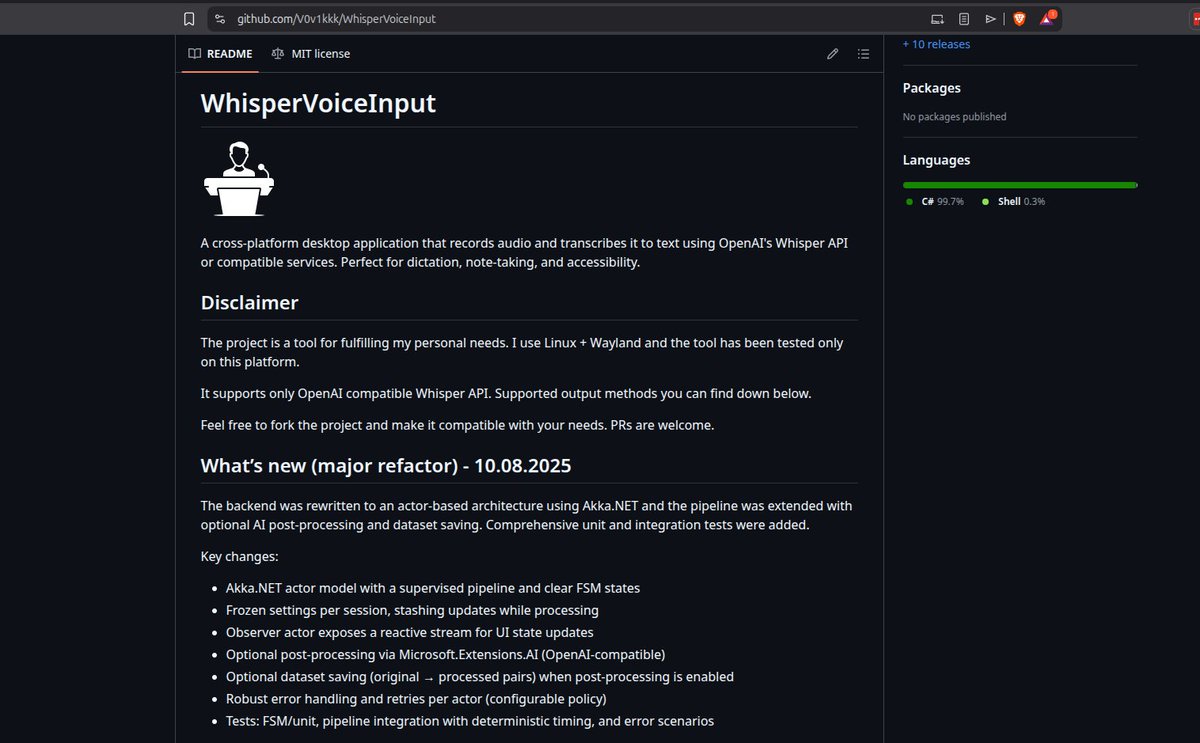Click 'The project is a tool' paragraph

(x=522, y=352)
